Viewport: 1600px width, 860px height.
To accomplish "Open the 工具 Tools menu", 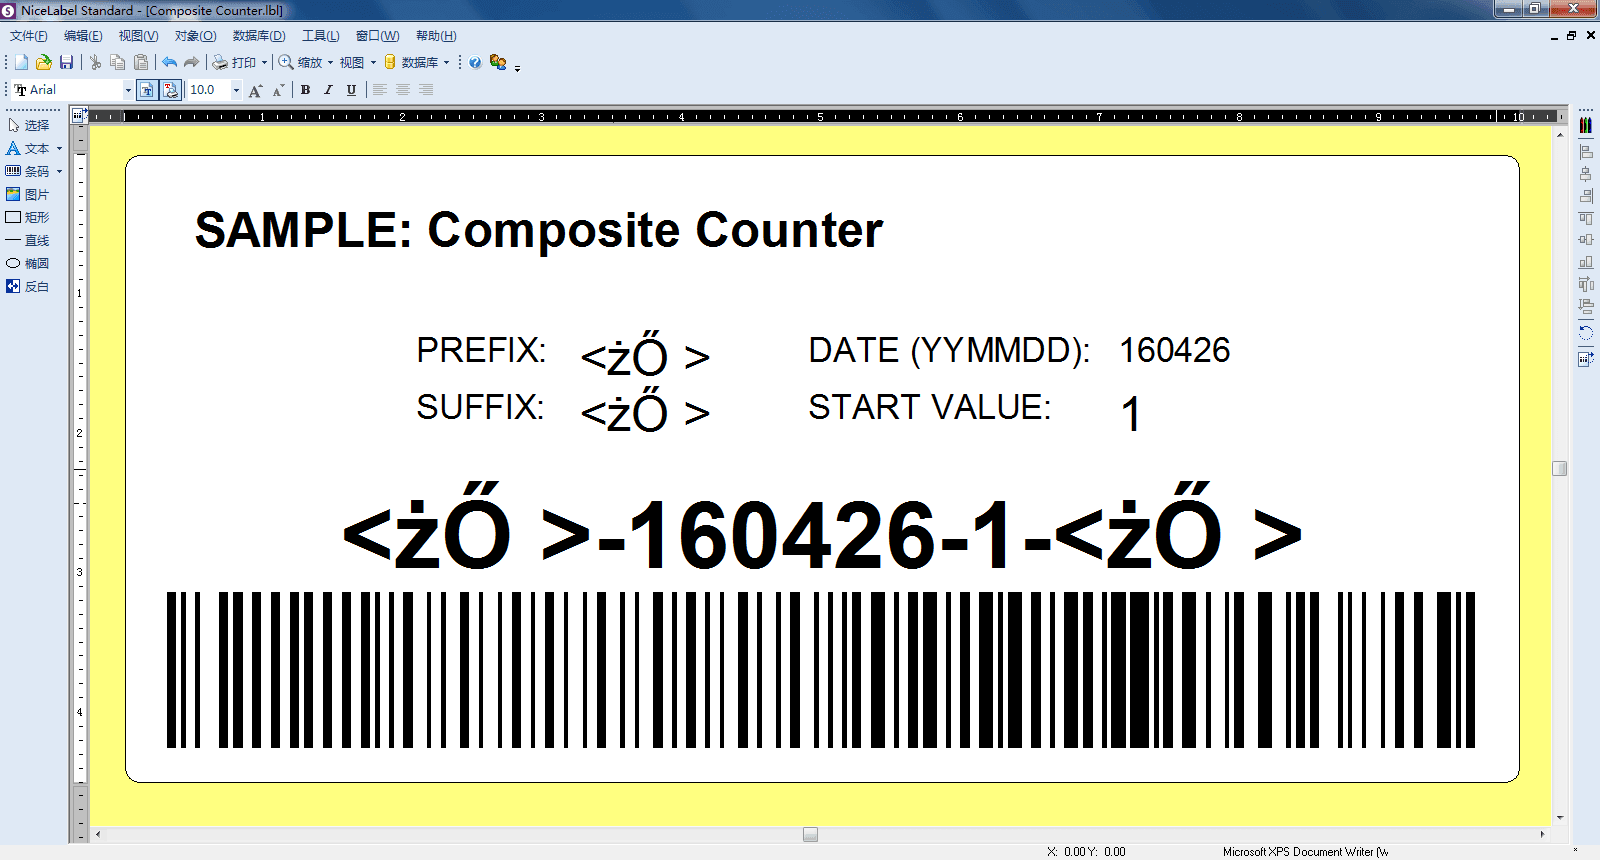I will pyautogui.click(x=321, y=36).
